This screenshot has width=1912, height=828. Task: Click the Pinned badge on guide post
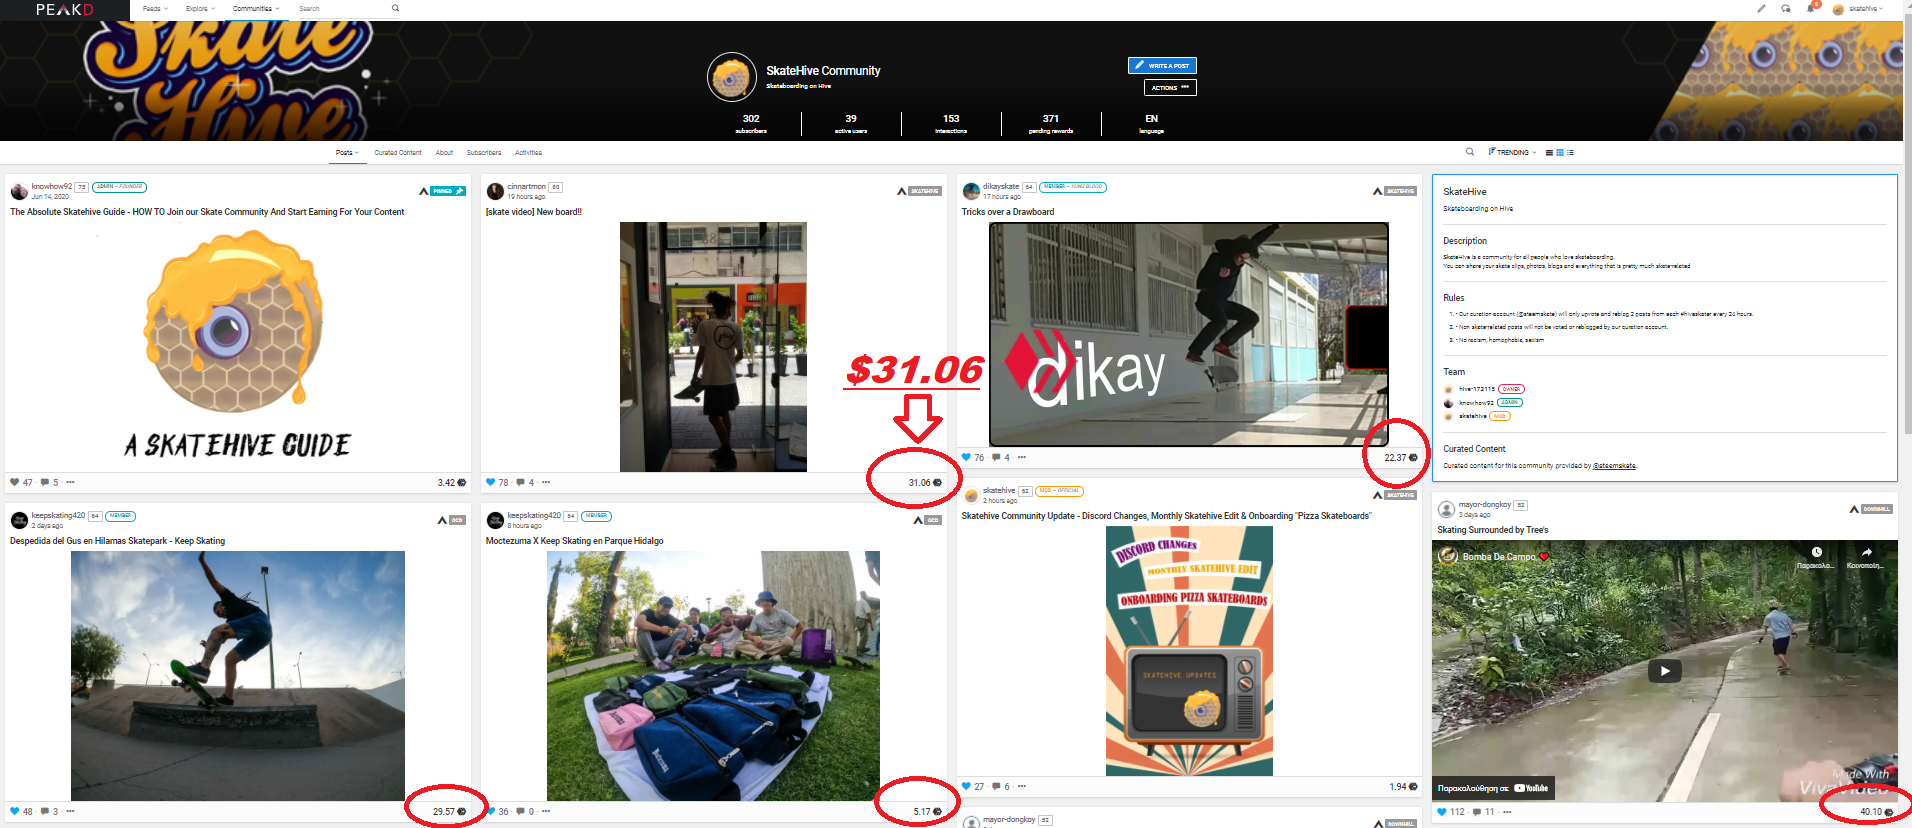(448, 191)
